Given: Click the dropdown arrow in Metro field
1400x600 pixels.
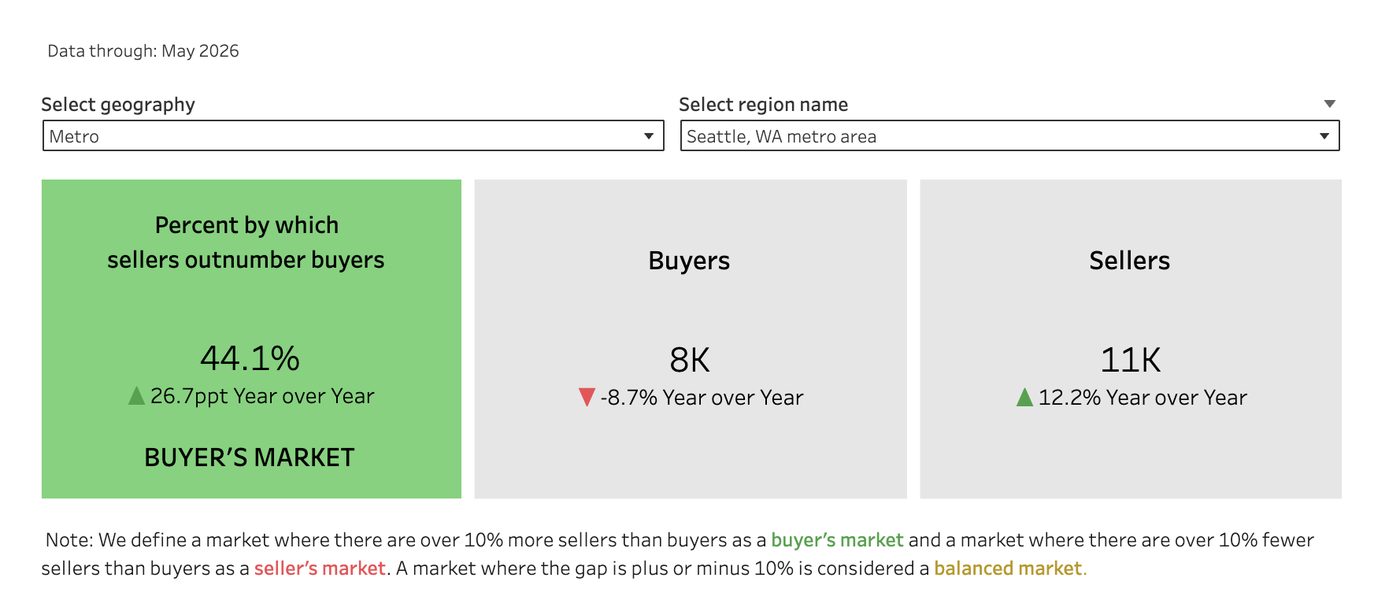Looking at the screenshot, I should (x=648, y=136).
